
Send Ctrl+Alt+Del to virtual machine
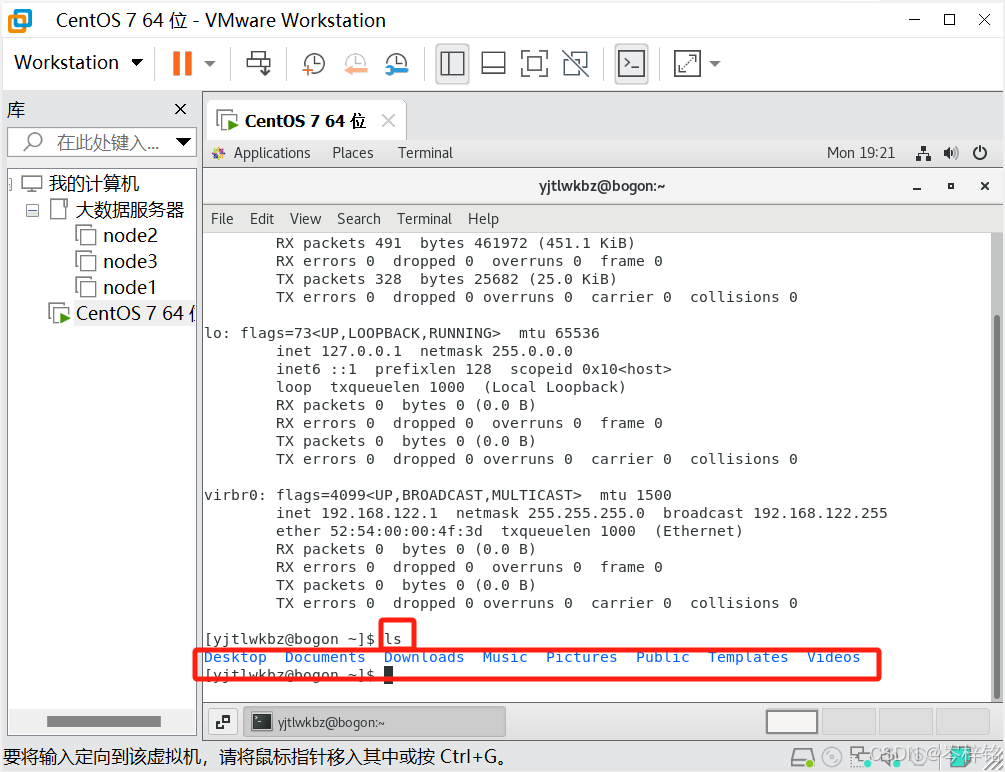tap(259, 63)
